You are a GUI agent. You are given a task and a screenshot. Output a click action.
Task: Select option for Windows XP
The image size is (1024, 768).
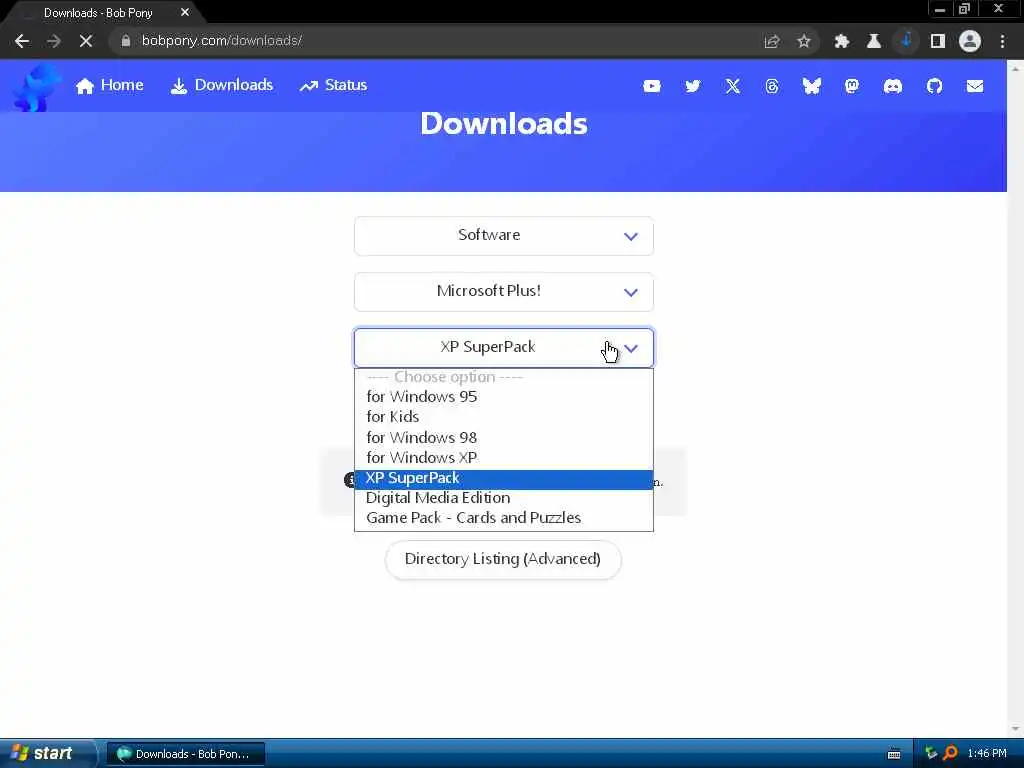pos(504,458)
